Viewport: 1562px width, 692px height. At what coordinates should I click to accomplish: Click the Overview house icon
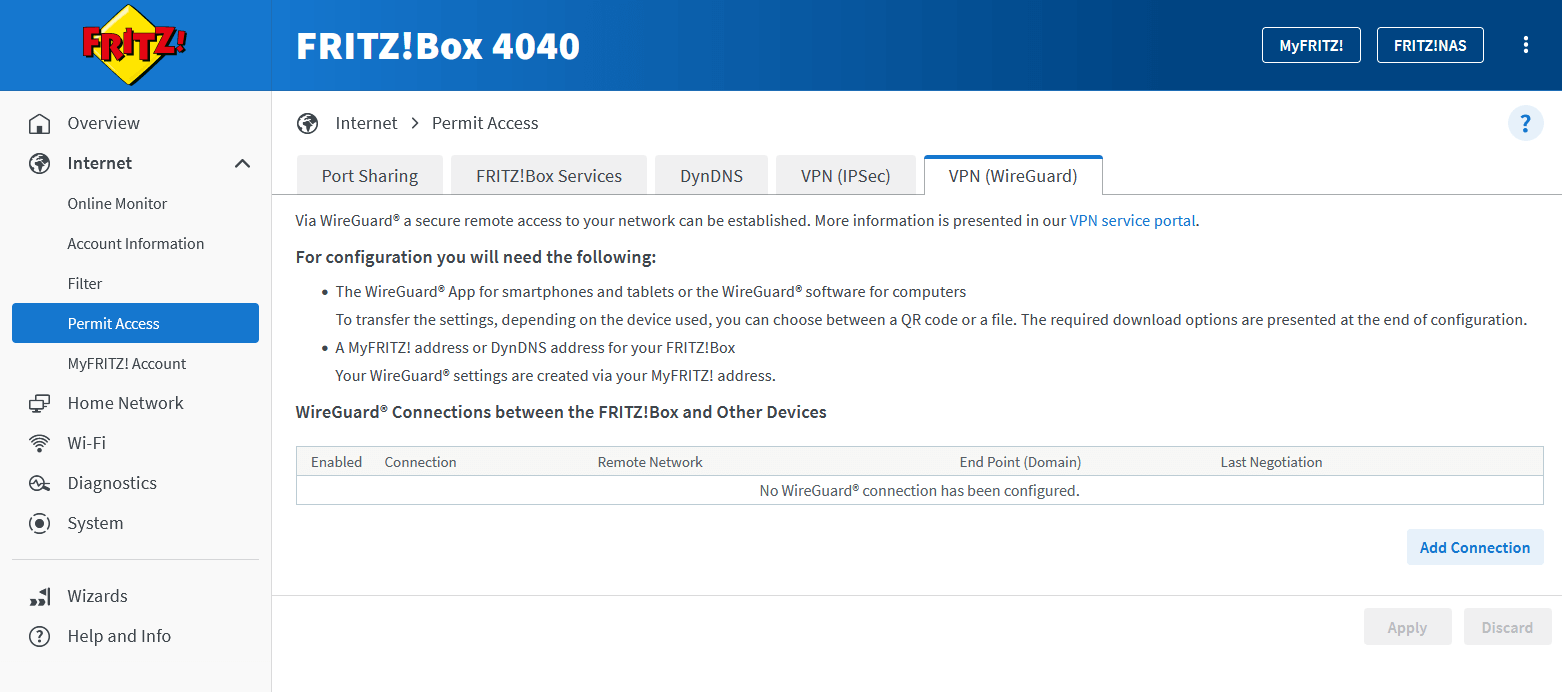[39, 124]
